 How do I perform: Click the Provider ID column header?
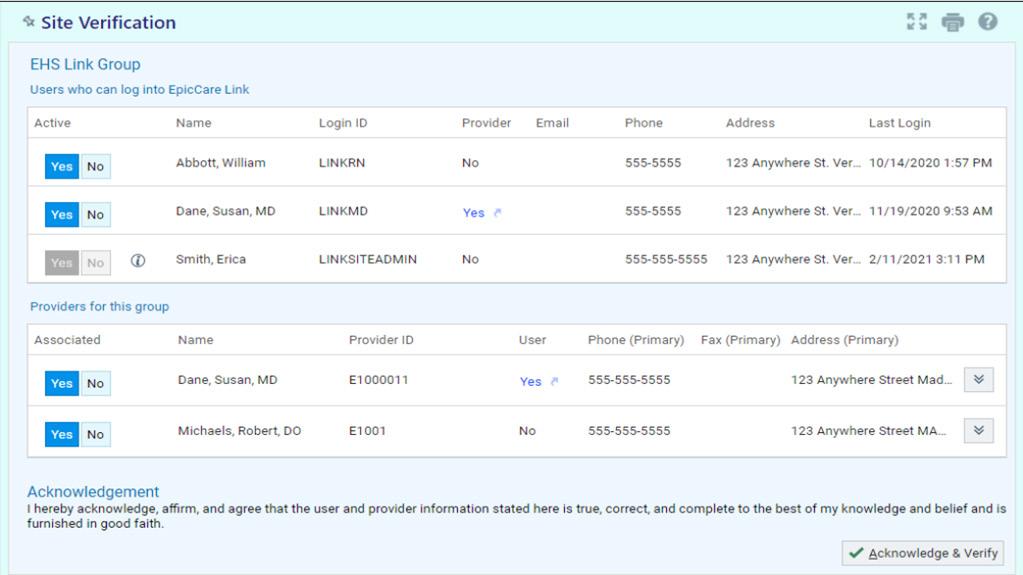point(381,339)
